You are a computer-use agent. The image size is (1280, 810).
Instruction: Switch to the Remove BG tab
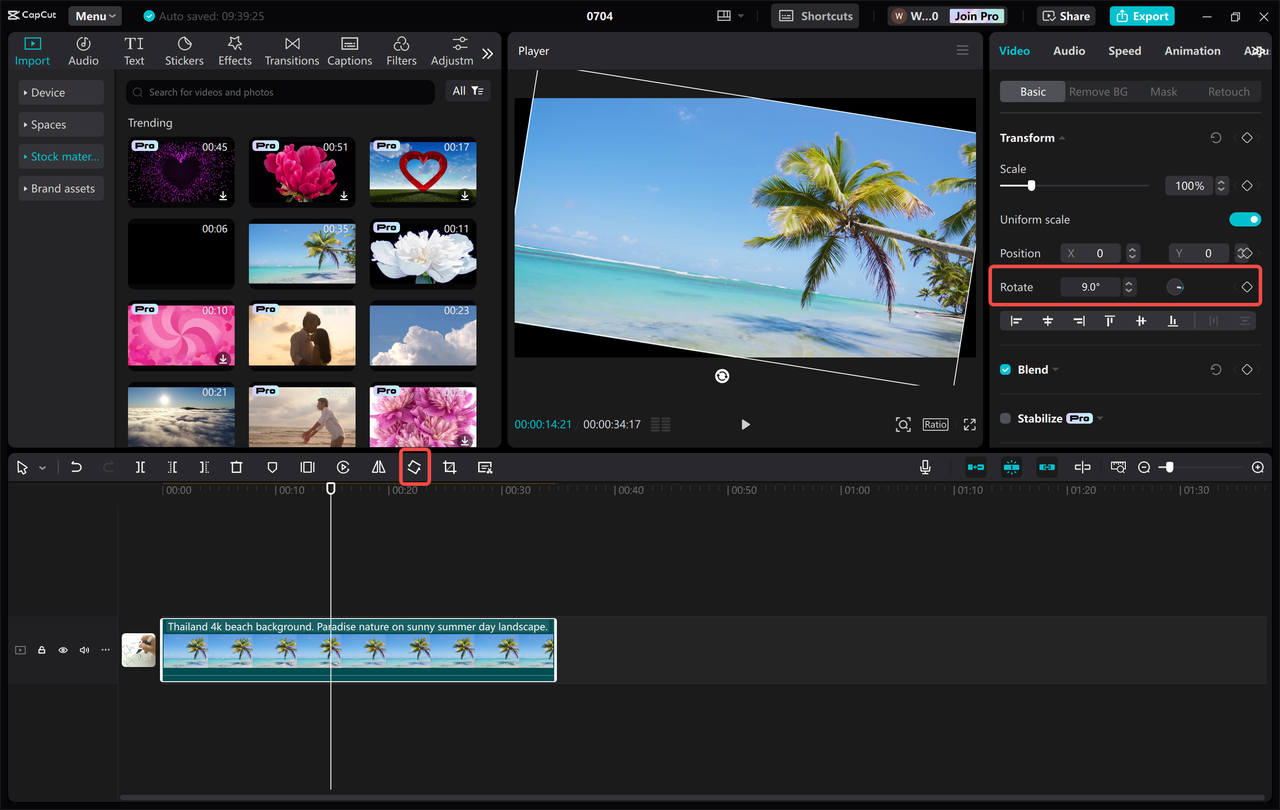click(x=1098, y=91)
